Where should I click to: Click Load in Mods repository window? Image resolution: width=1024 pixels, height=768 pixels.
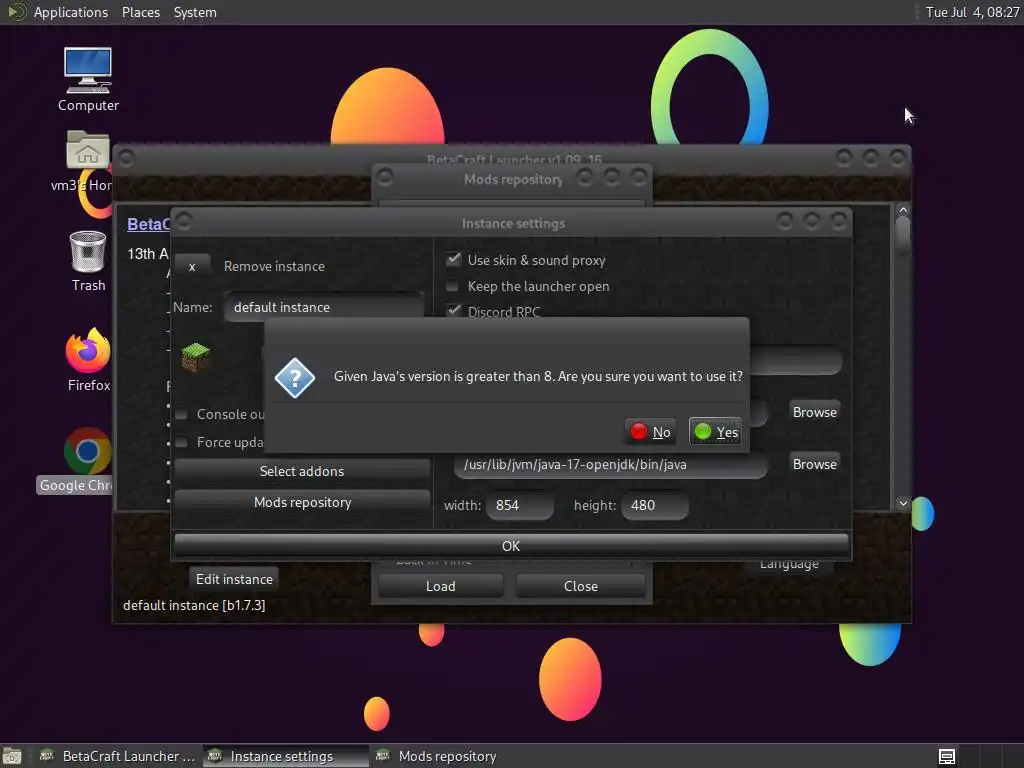[x=441, y=586]
